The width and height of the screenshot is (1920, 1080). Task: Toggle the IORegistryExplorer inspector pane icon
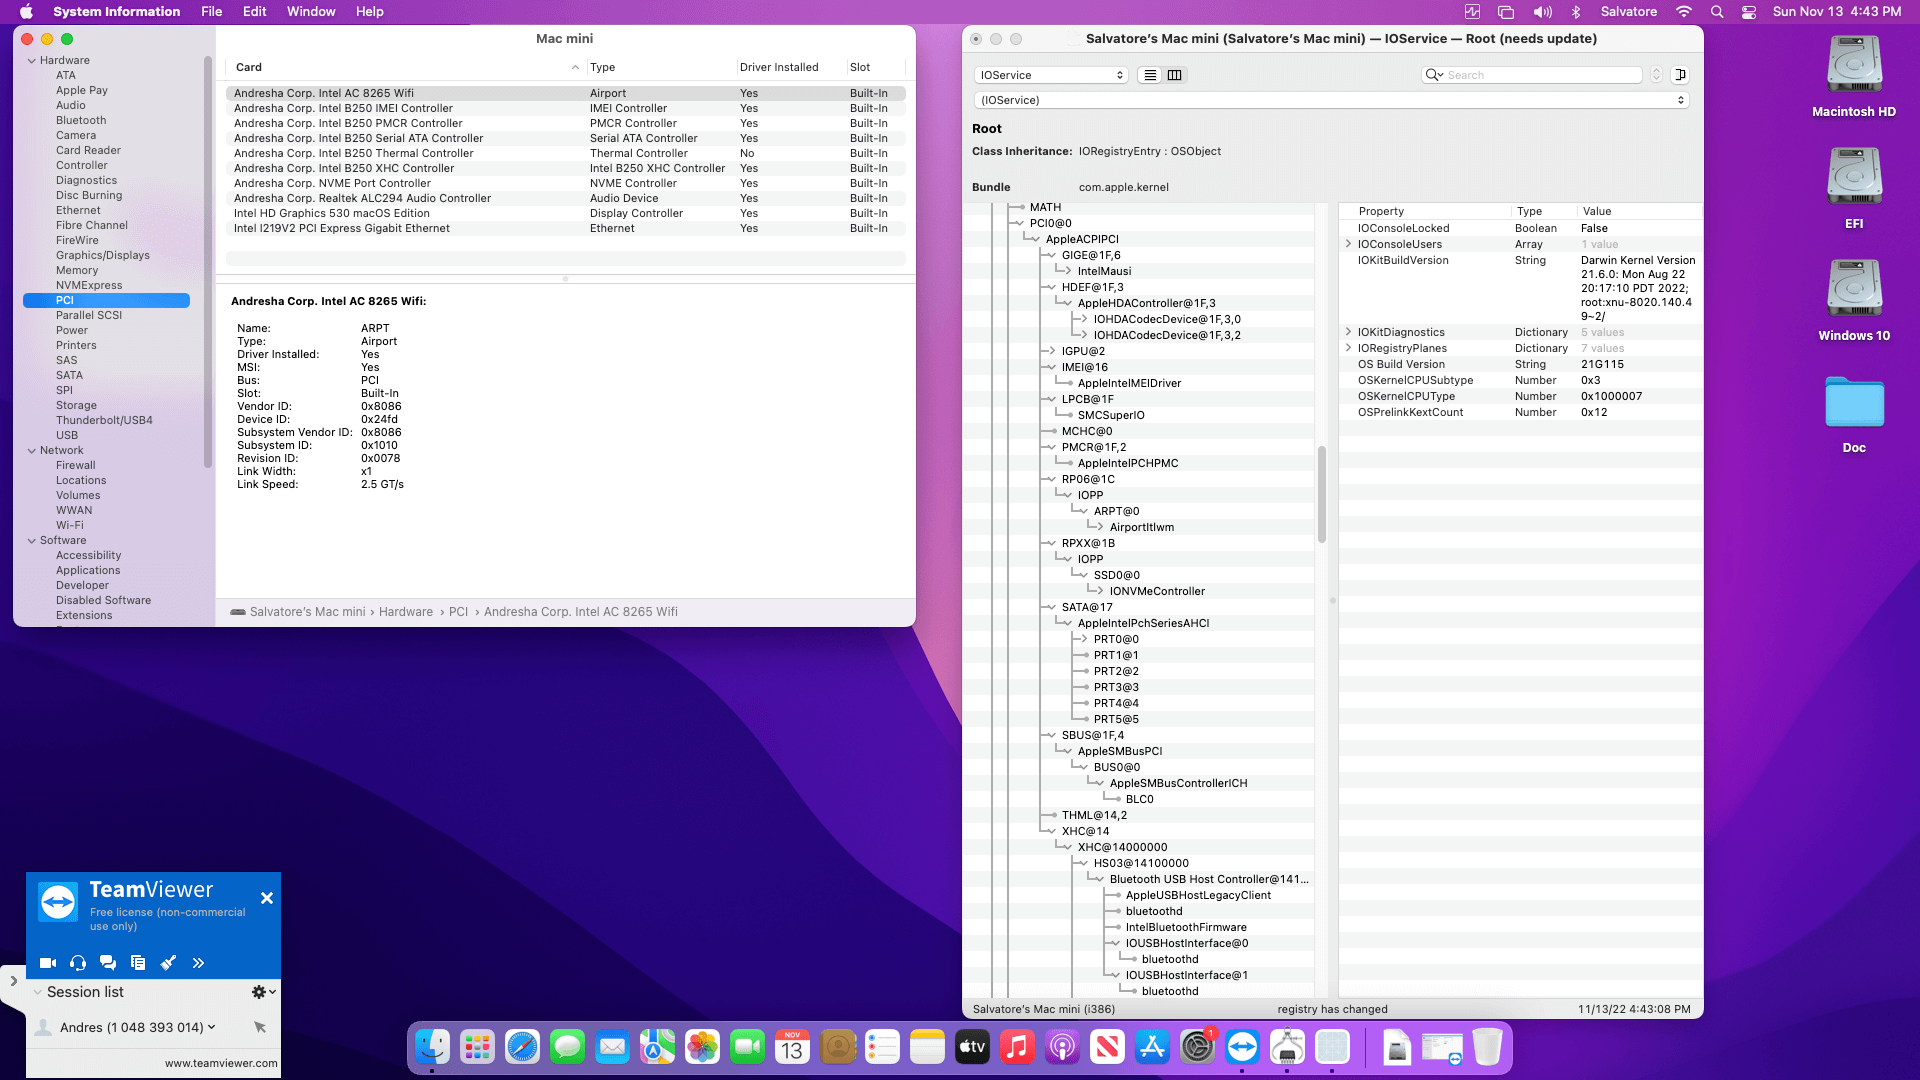pos(1681,75)
